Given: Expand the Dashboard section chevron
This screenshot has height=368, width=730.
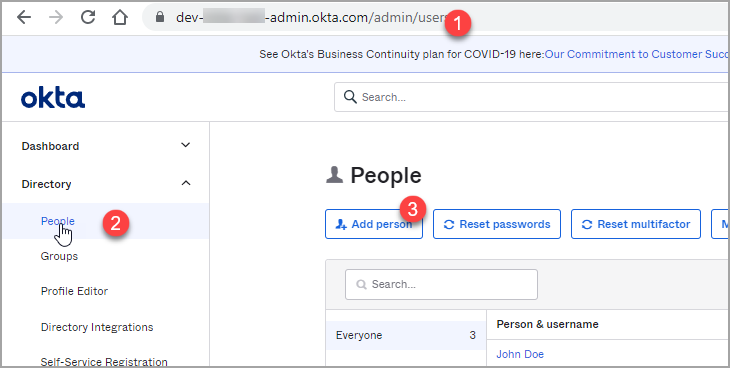Looking at the screenshot, I should point(185,145).
